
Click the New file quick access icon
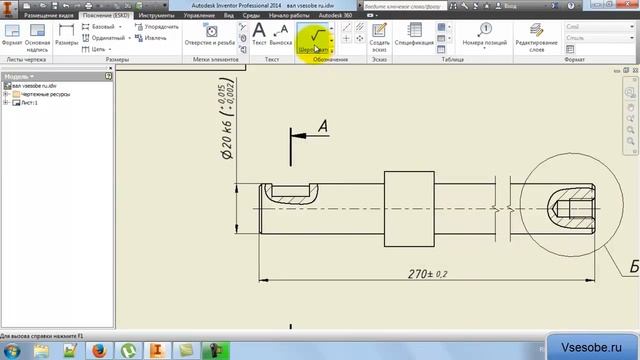pyautogui.click(x=27, y=6)
